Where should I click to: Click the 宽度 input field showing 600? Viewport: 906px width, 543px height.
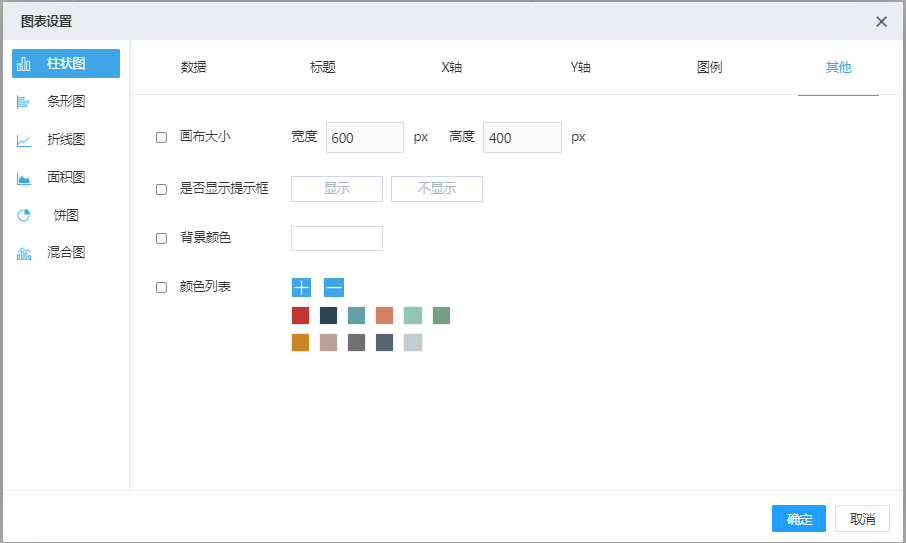[364, 138]
